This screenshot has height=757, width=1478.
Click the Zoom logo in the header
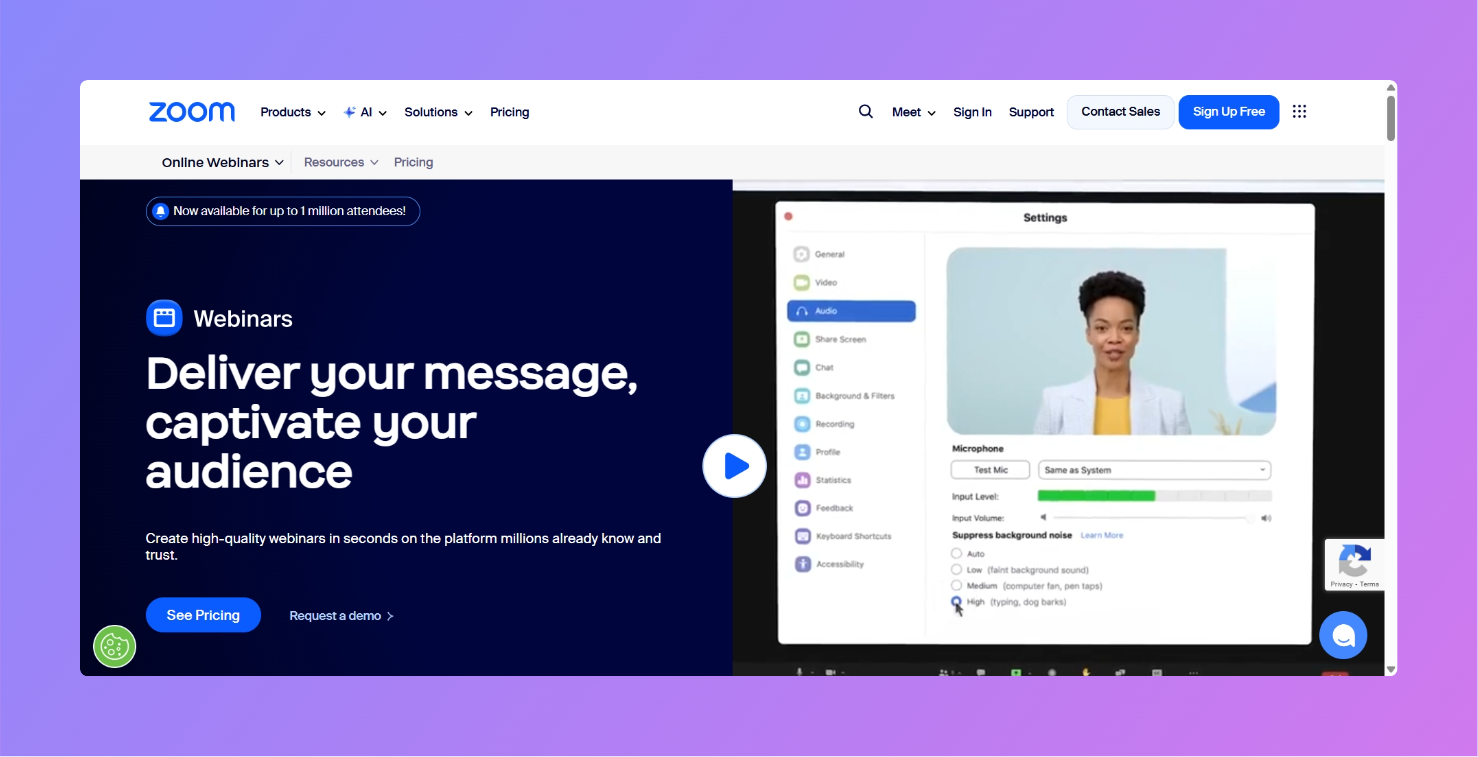click(x=192, y=112)
